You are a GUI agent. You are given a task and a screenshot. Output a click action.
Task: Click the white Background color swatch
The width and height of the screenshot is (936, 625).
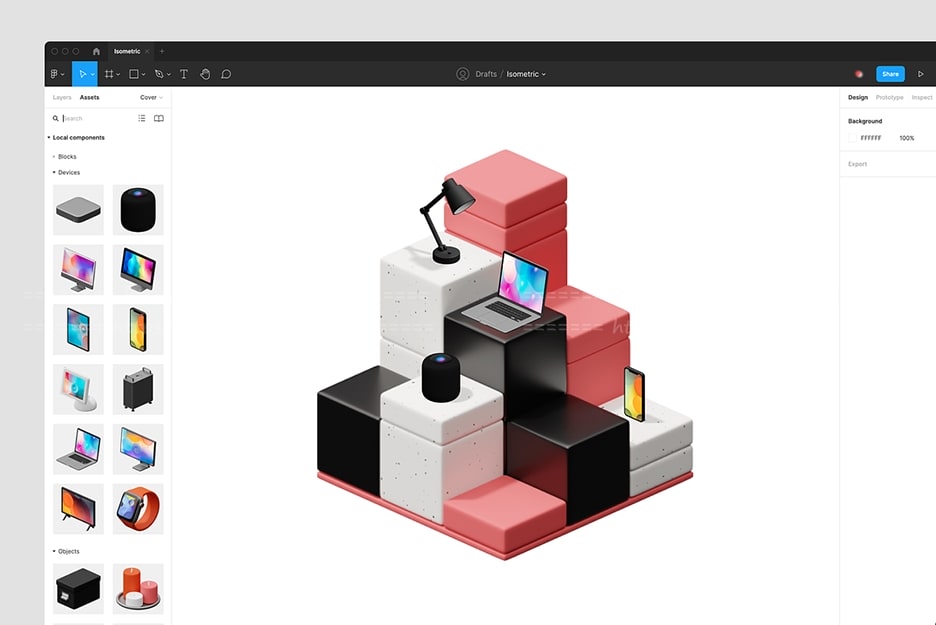[x=852, y=138]
